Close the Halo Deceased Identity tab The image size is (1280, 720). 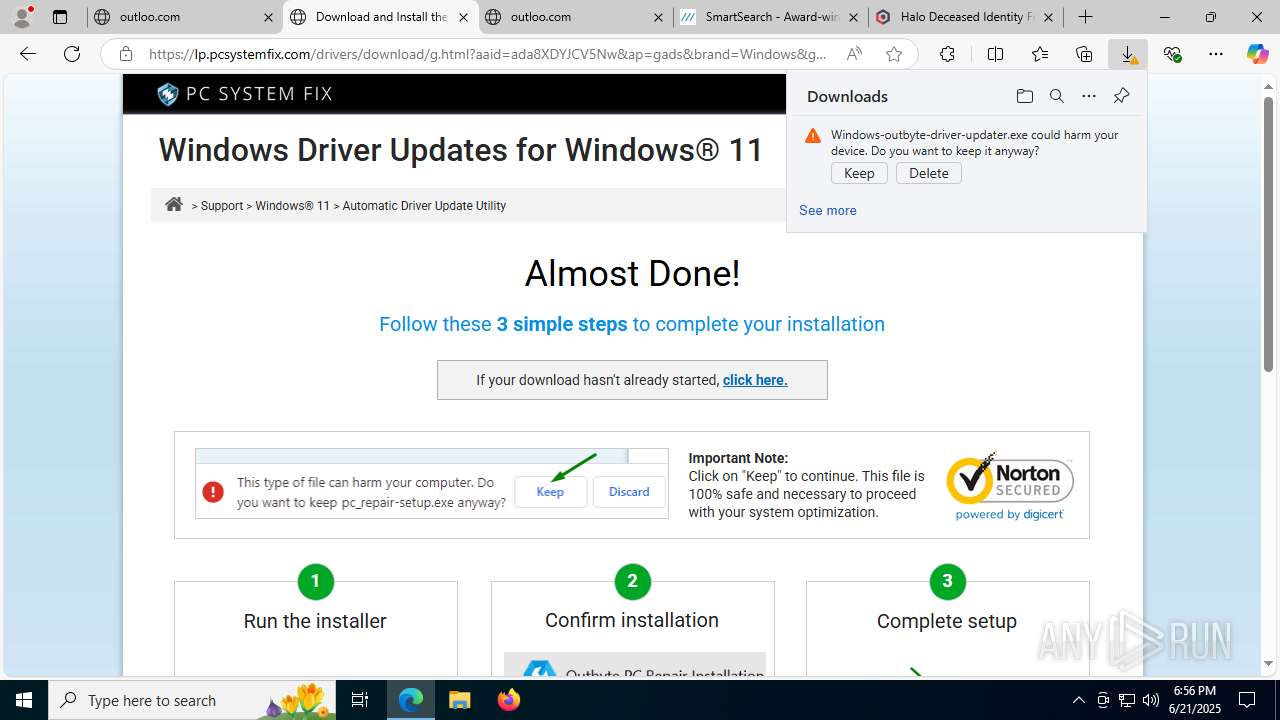pos(1048,17)
